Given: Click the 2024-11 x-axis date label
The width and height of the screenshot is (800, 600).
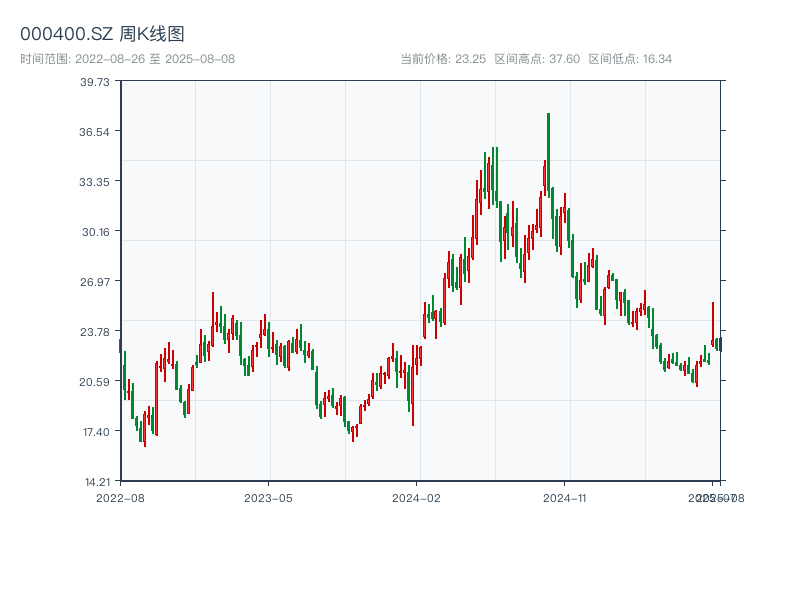Looking at the screenshot, I should 565,497.
